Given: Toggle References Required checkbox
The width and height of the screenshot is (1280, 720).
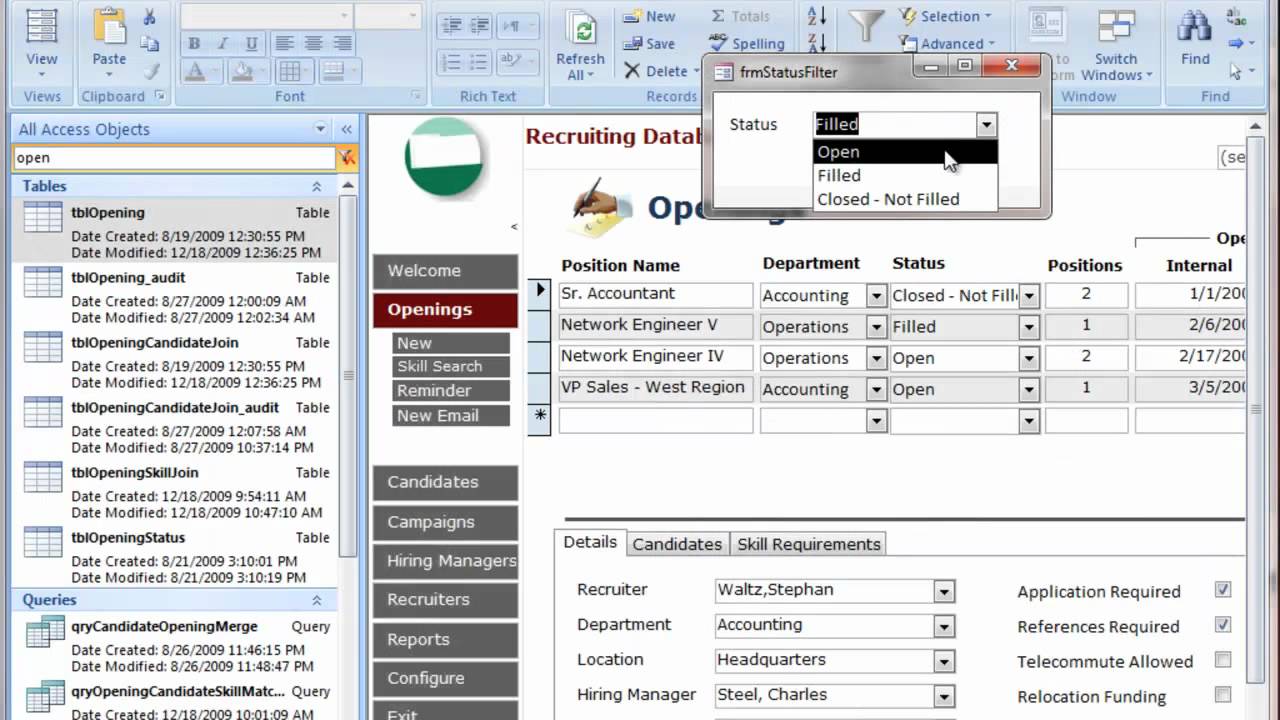Looking at the screenshot, I should tap(1222, 625).
